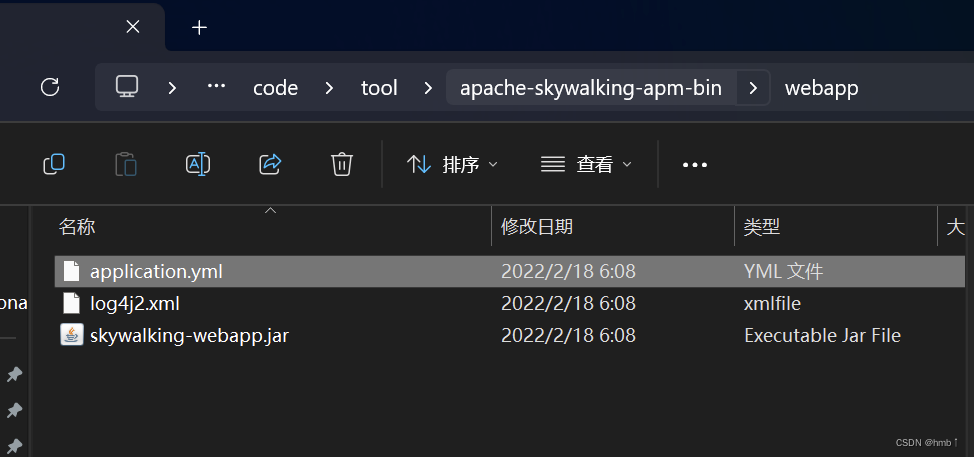Select the application.yml file
Viewport: 974px width, 457px height.
[509, 271]
